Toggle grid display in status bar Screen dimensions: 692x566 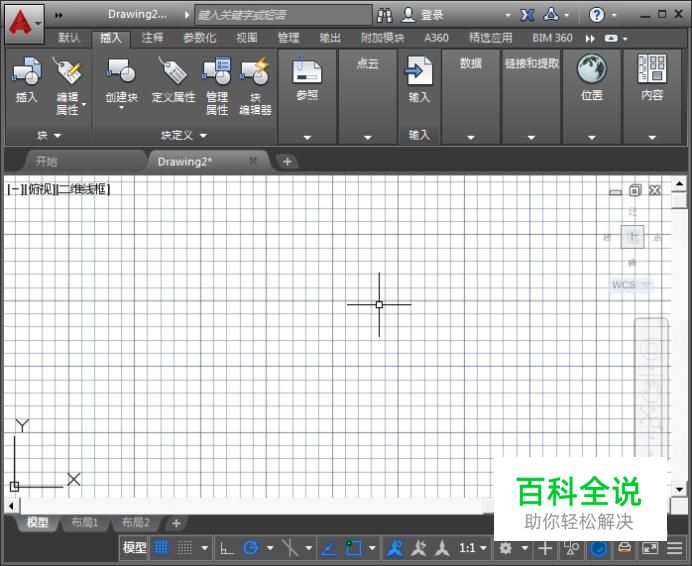(x=161, y=548)
